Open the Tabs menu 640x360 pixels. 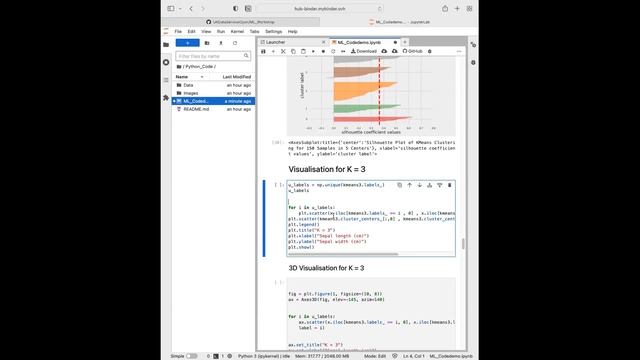click(254, 31)
